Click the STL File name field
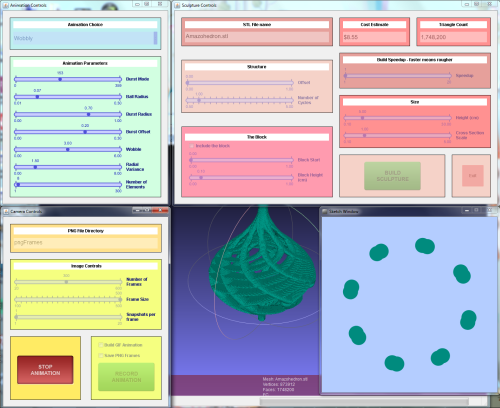 tap(257, 37)
